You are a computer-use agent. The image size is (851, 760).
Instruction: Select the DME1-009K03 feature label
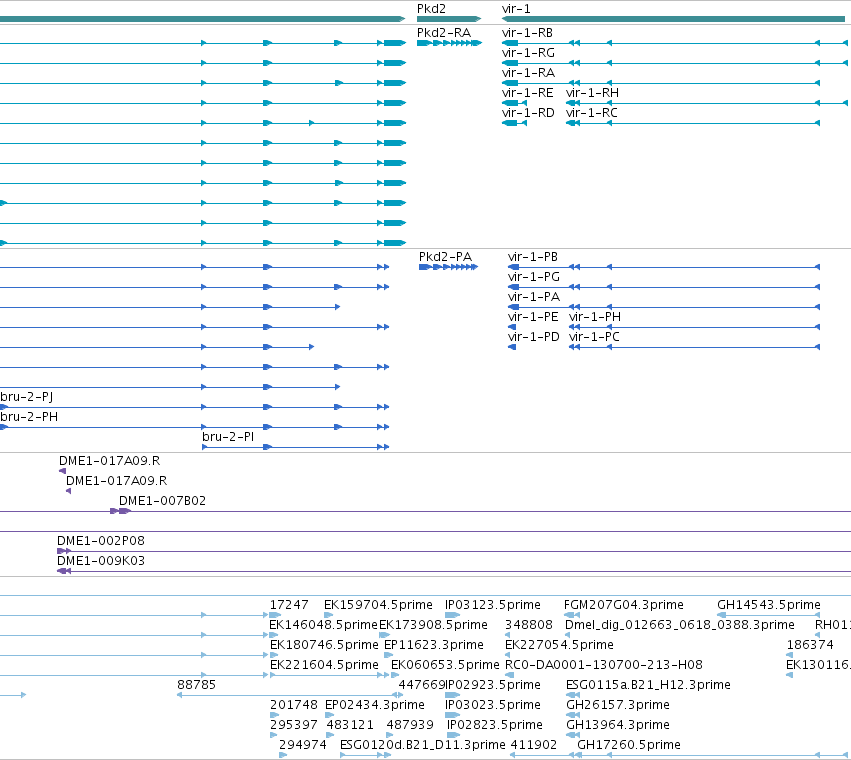[101, 561]
